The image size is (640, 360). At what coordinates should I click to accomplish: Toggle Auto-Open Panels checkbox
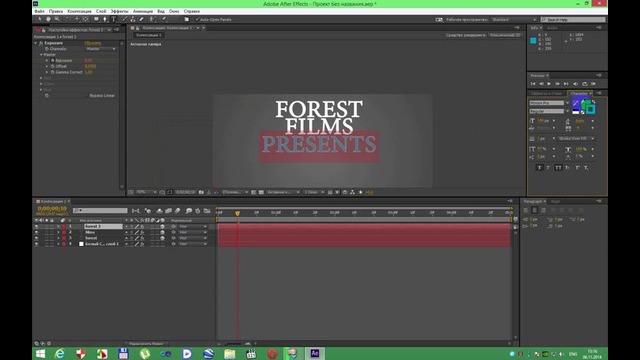pyautogui.click(x=197, y=19)
